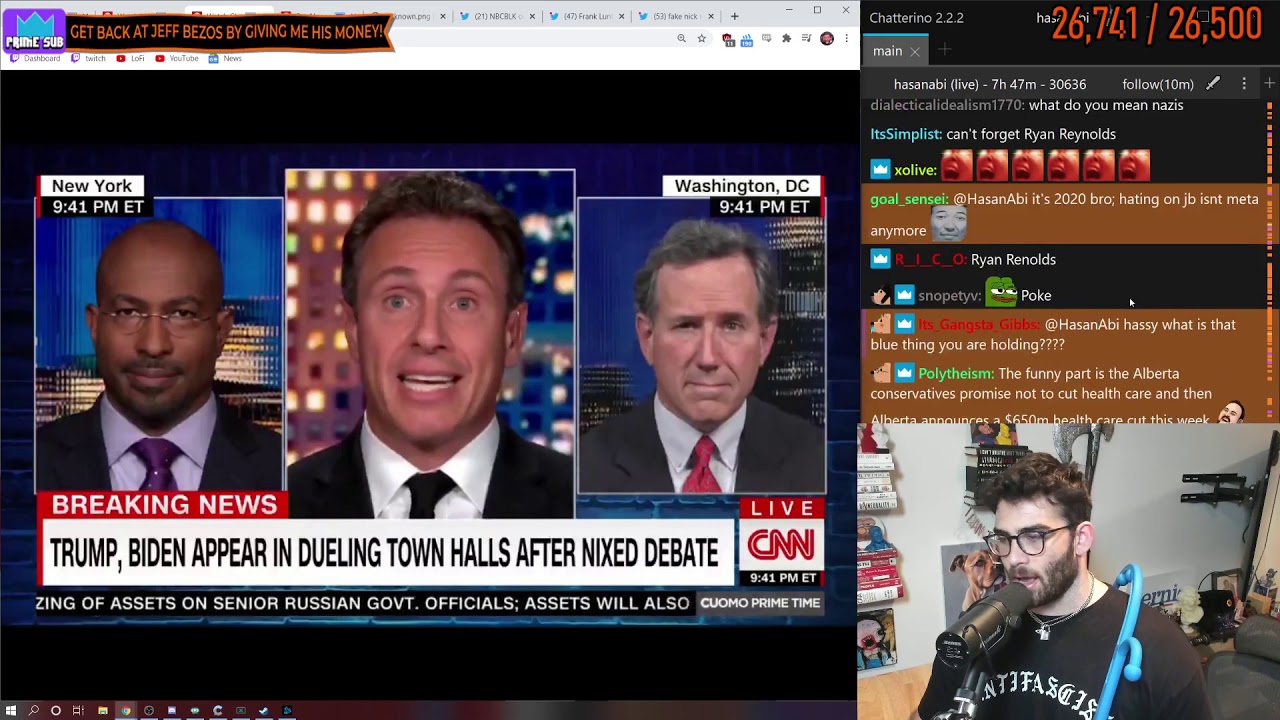
Task: Open the YouTube bookmark
Action: click(176, 58)
